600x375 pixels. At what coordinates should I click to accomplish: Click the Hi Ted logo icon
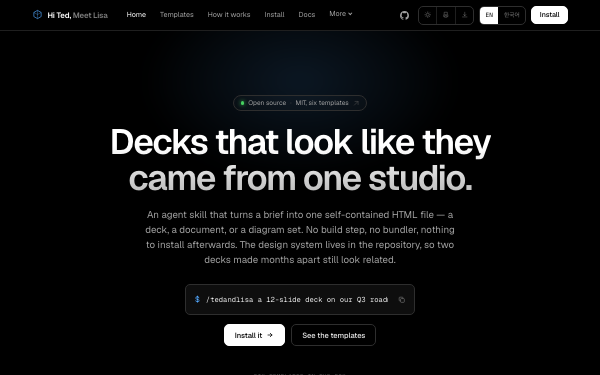coord(37,15)
